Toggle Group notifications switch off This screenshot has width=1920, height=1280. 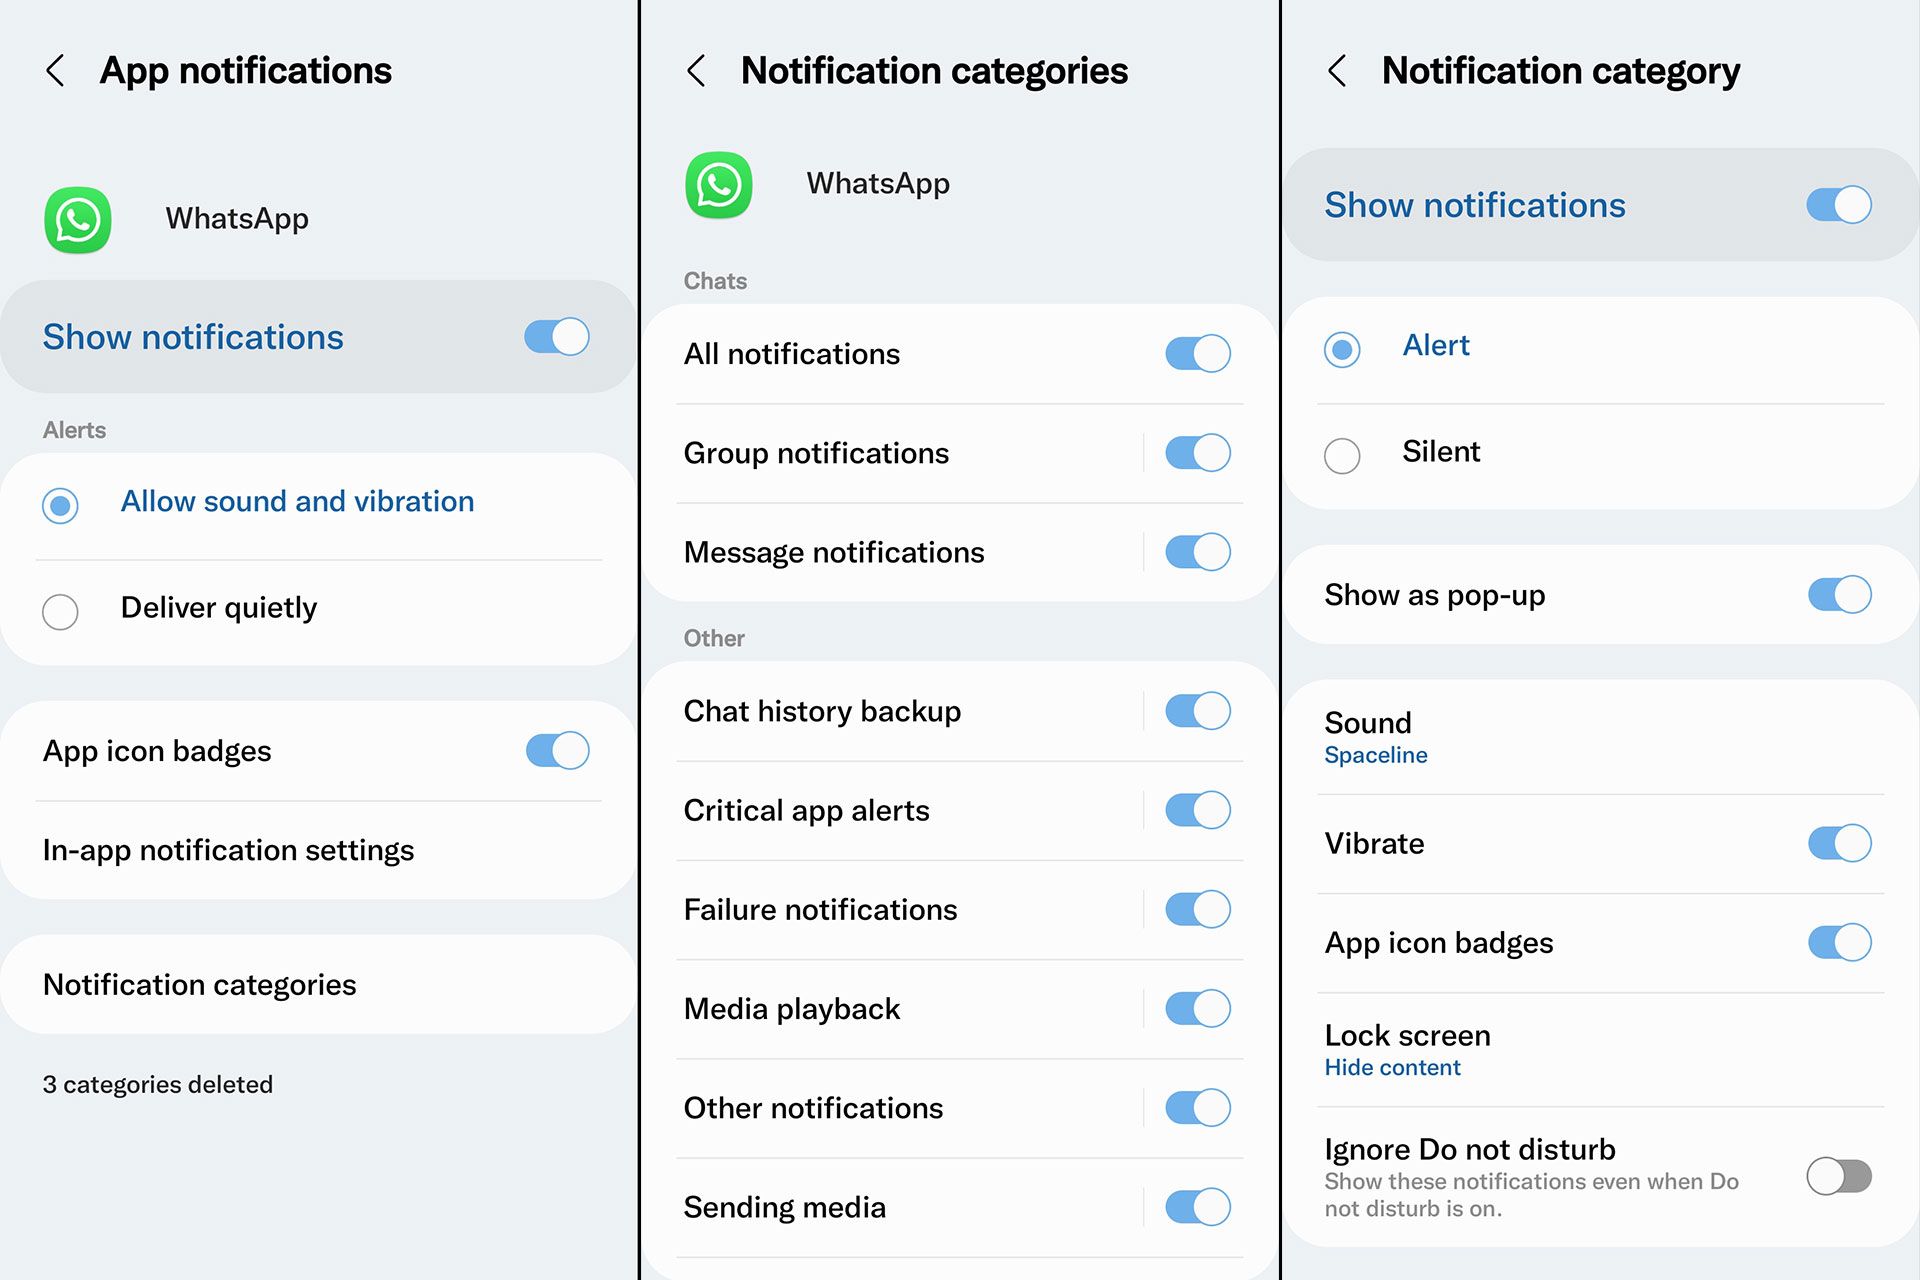tap(1197, 453)
